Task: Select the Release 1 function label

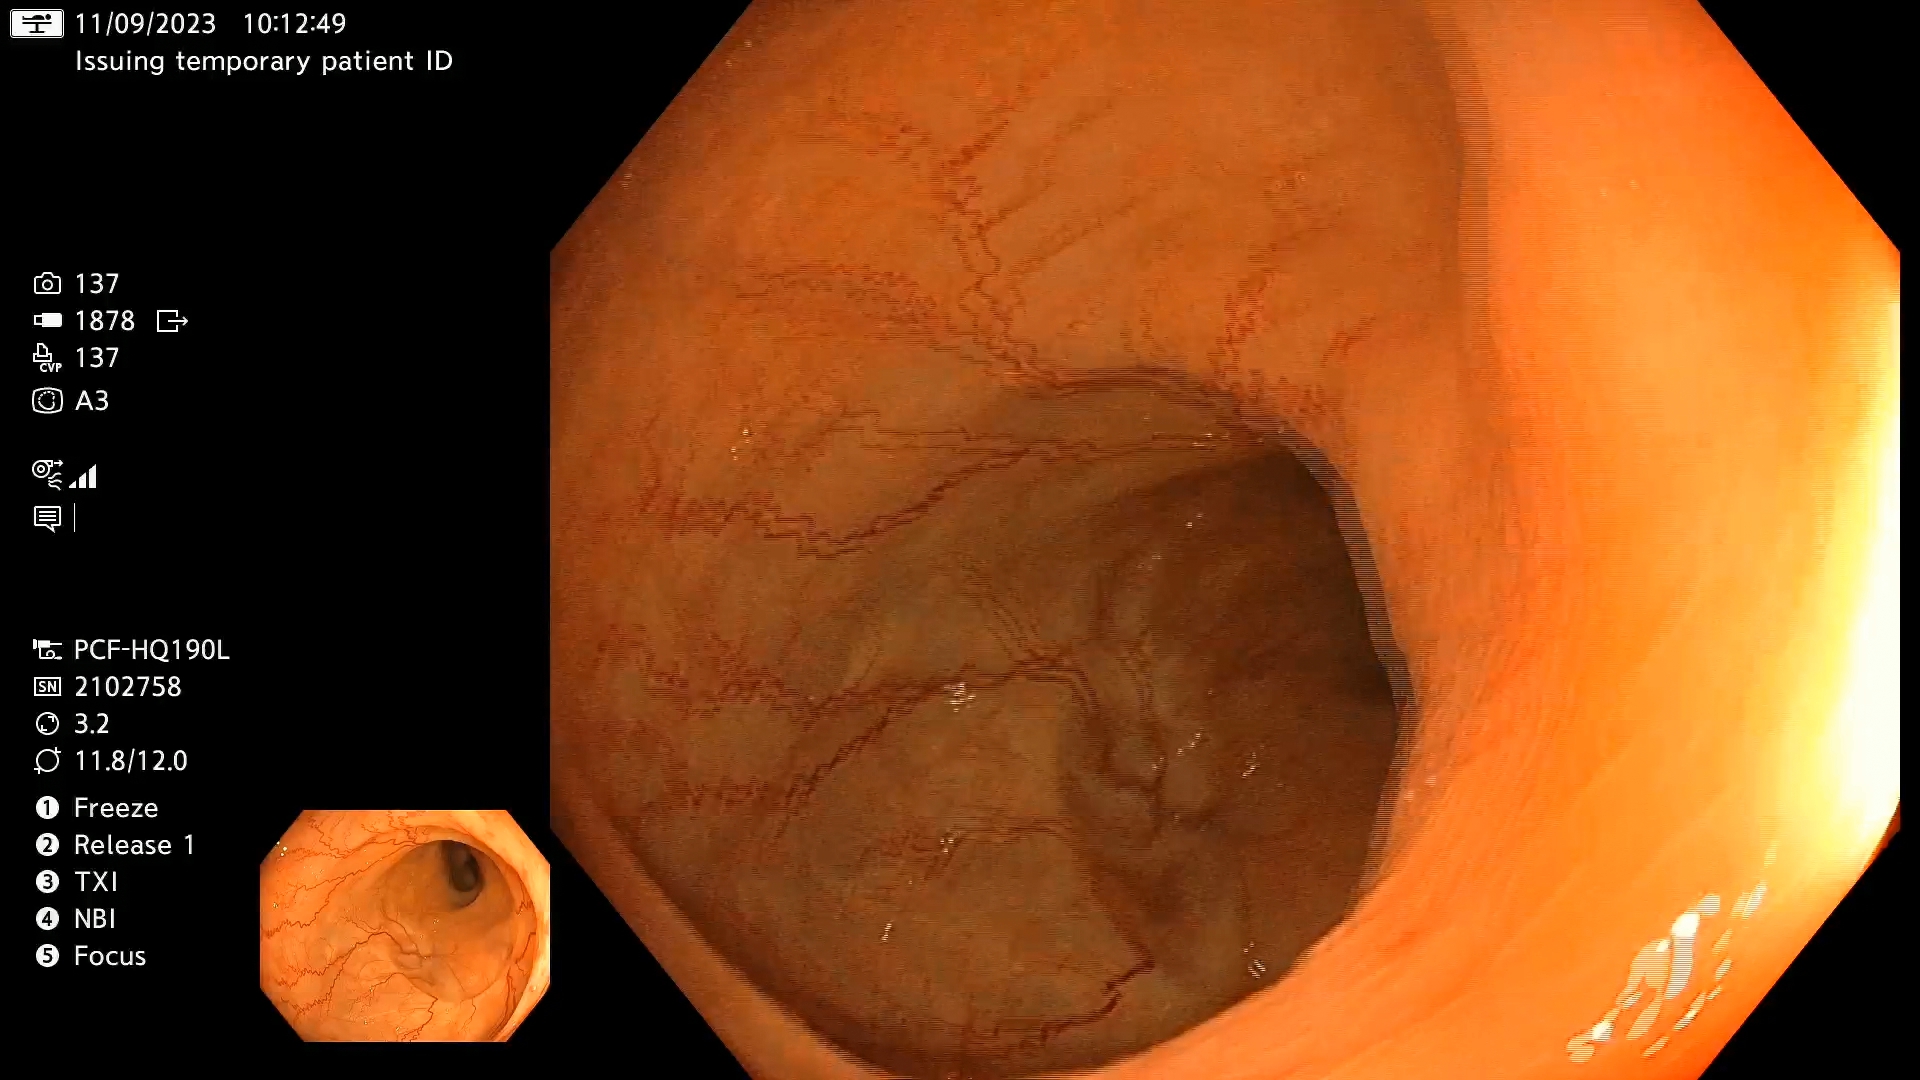Action: click(x=134, y=845)
